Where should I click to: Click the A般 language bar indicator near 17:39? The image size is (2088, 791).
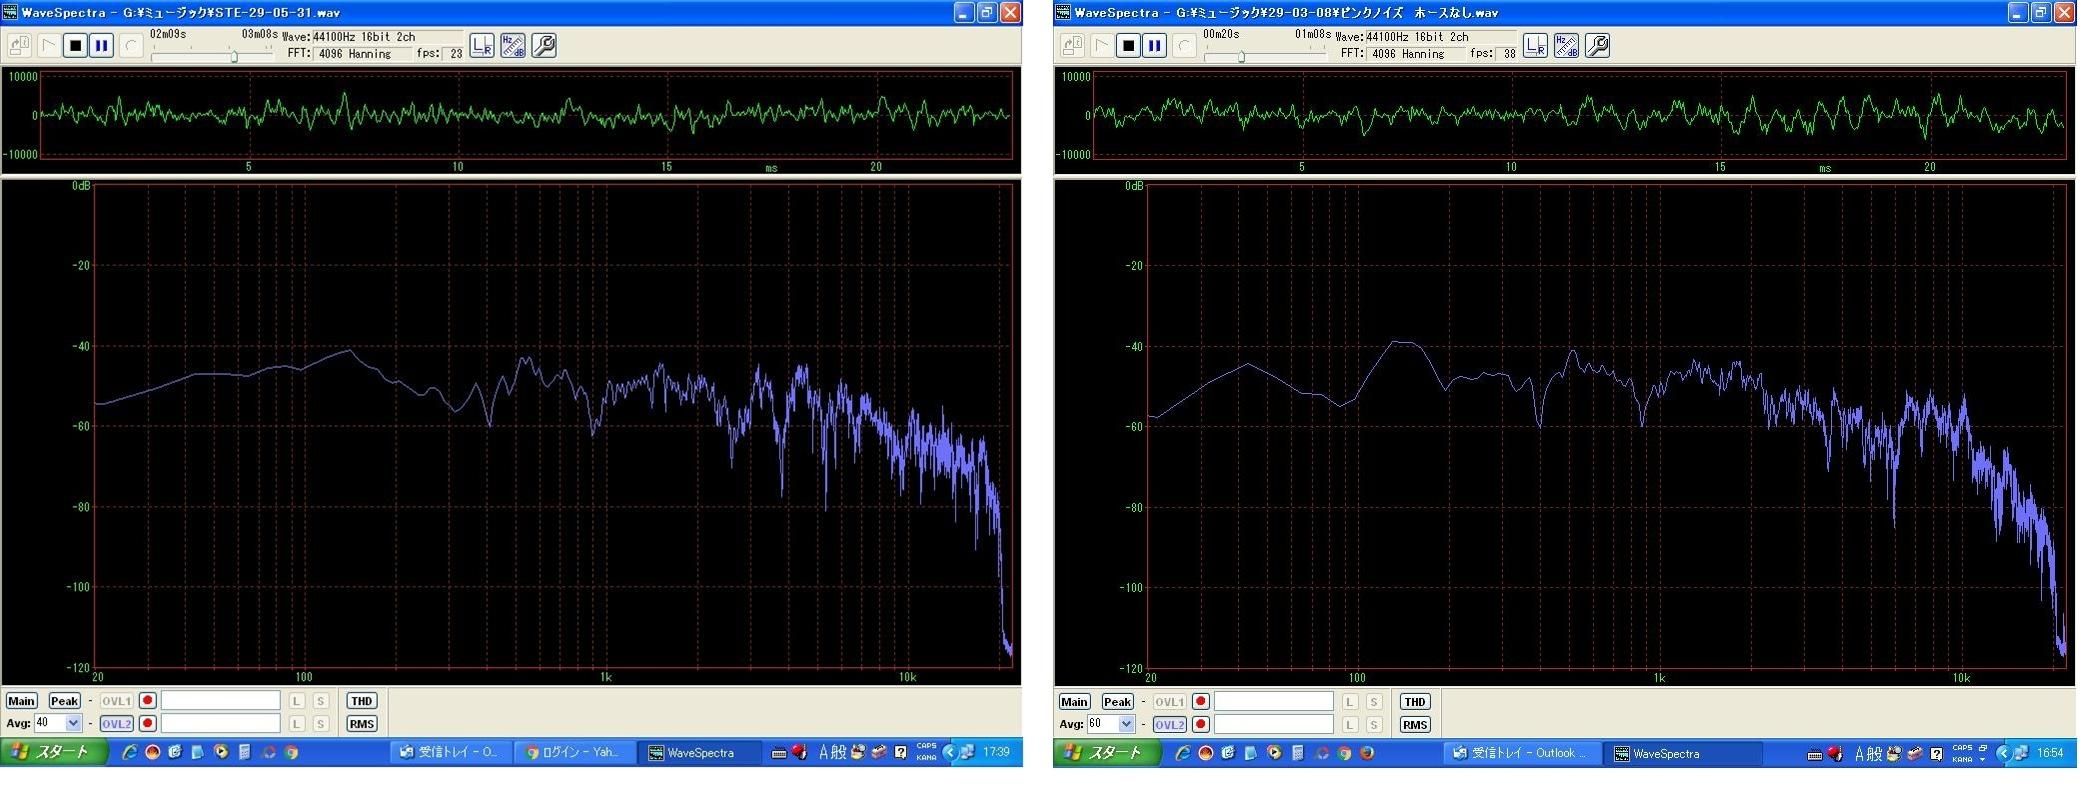pos(832,752)
